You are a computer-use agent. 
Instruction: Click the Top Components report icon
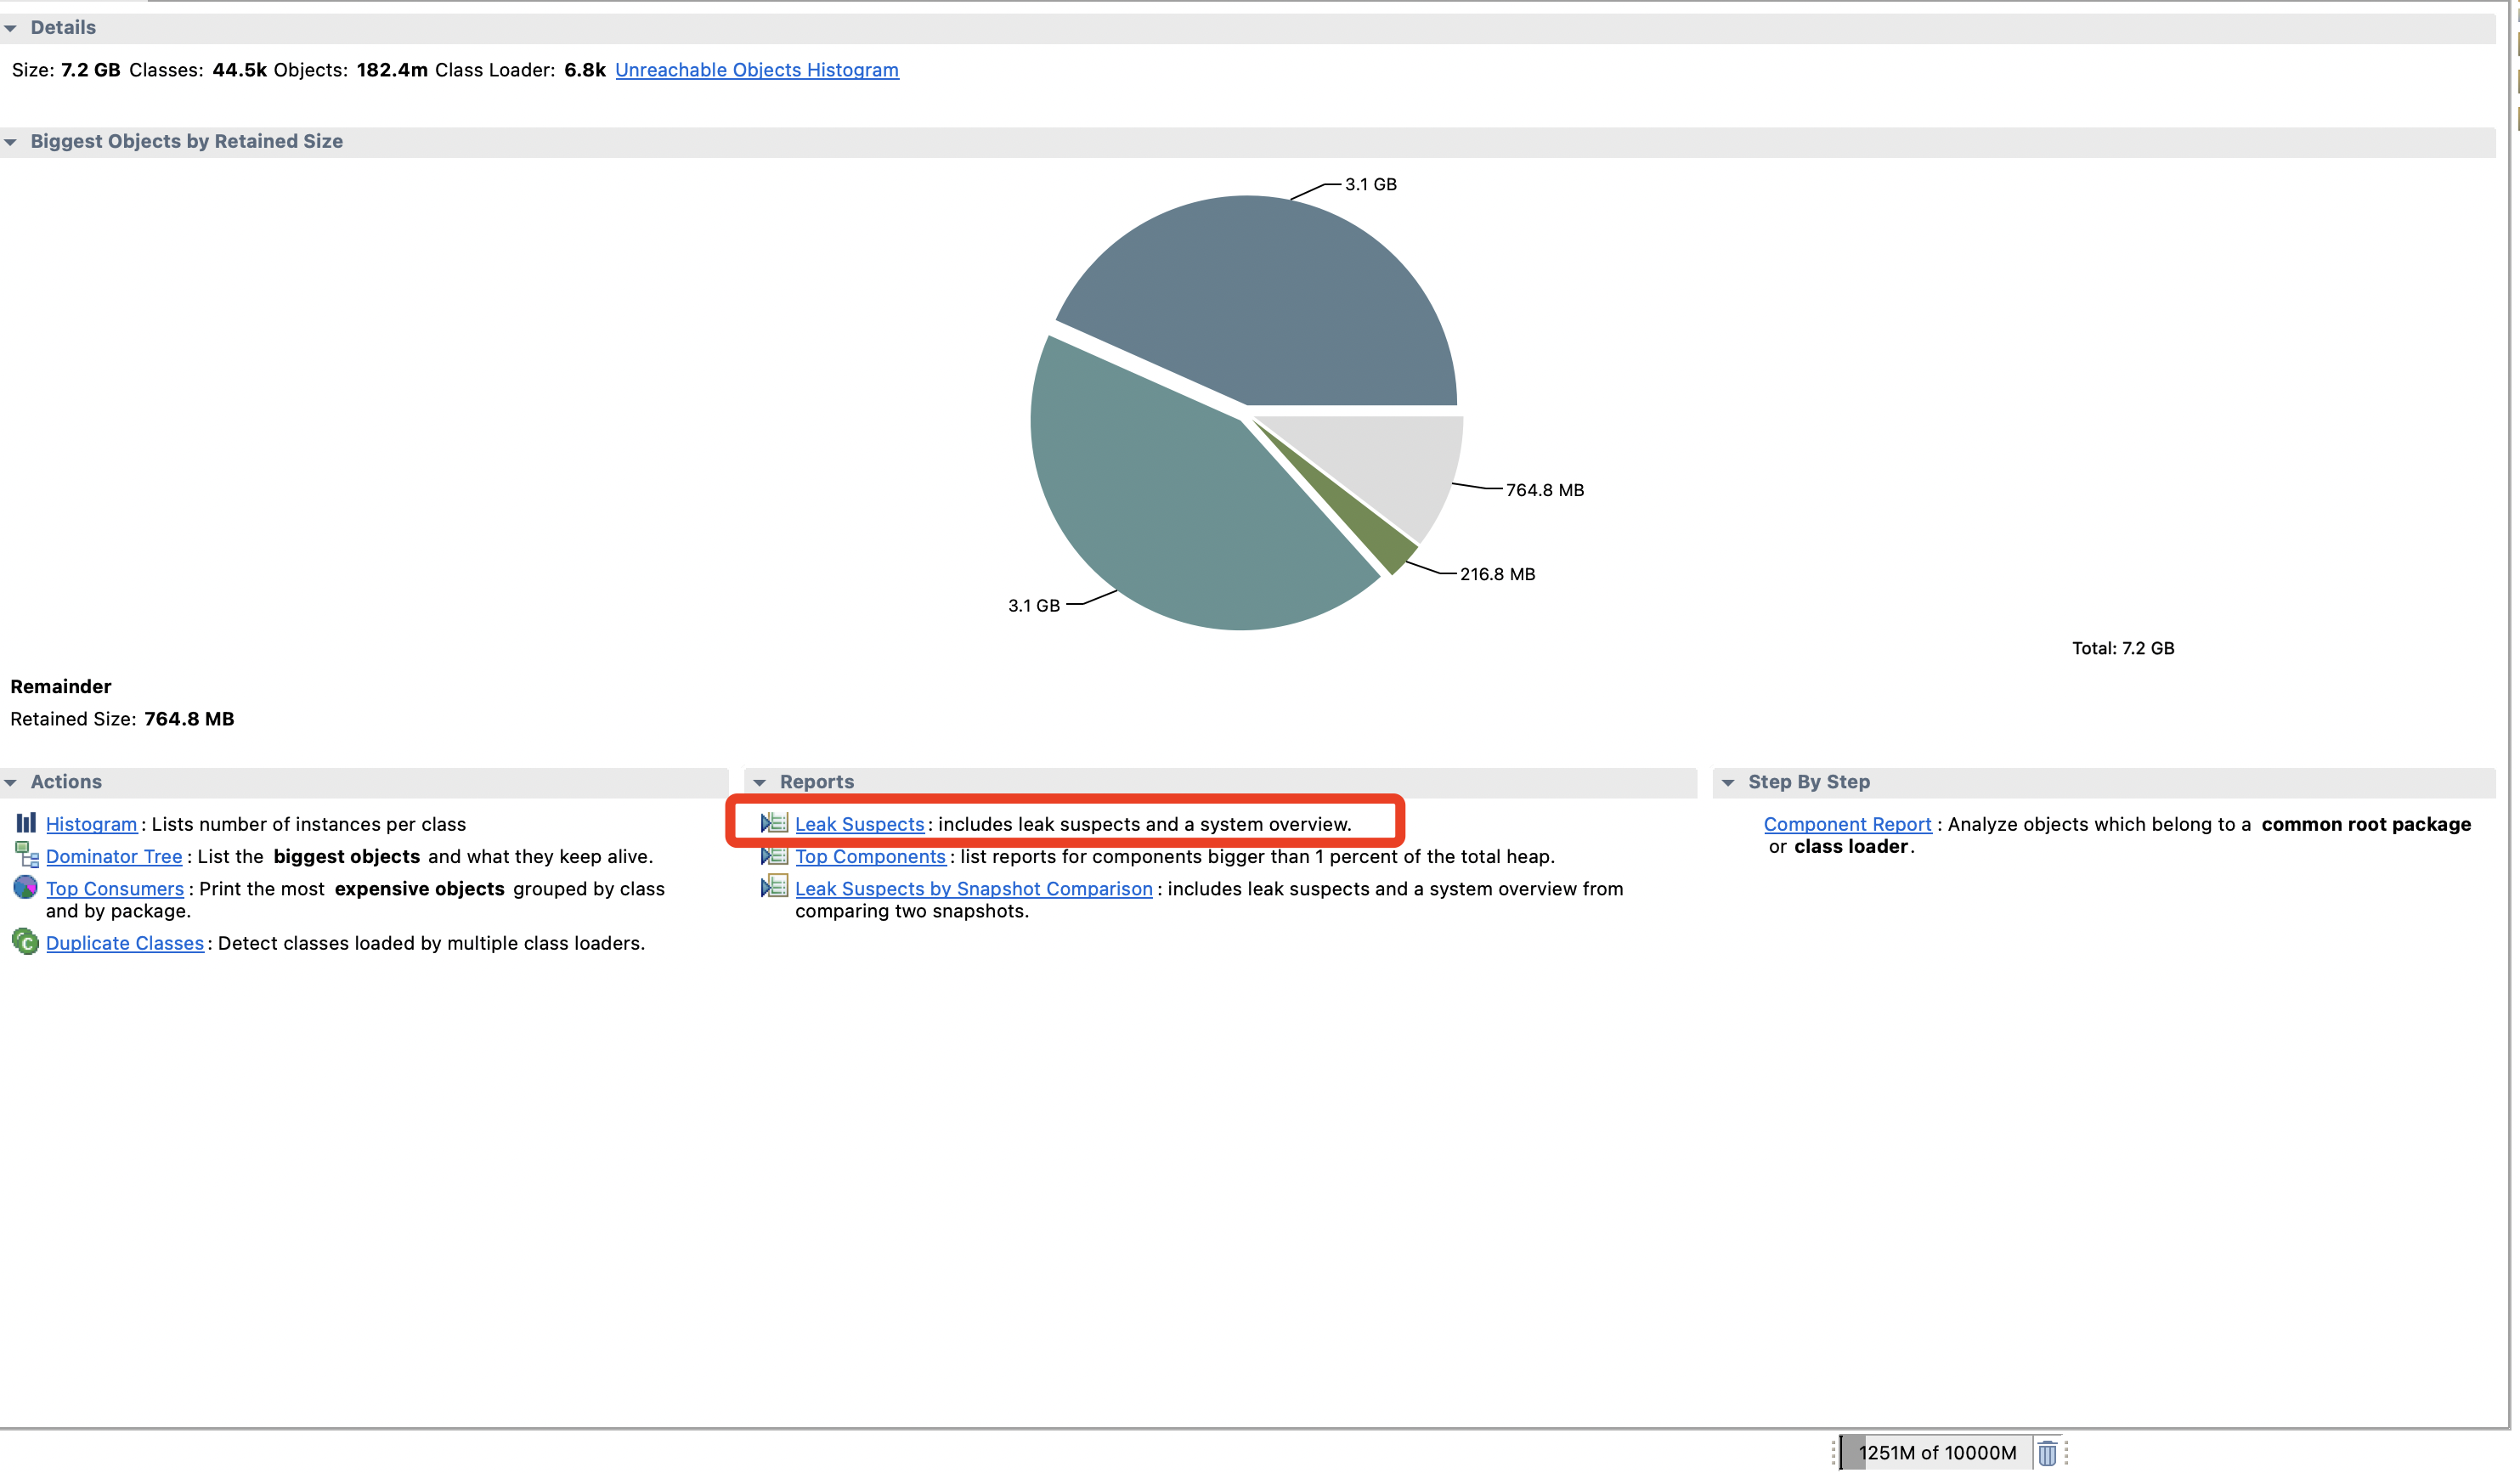(774, 855)
